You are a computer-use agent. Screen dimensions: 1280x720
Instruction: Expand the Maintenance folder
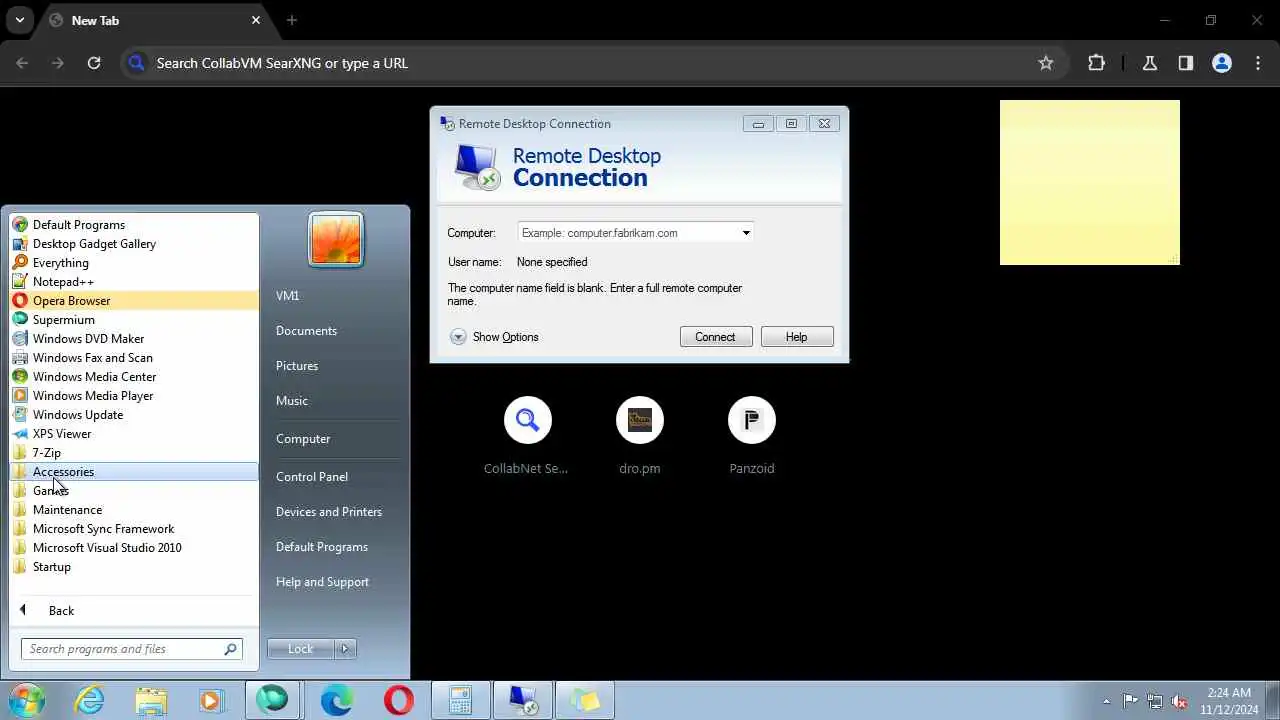point(134,510)
